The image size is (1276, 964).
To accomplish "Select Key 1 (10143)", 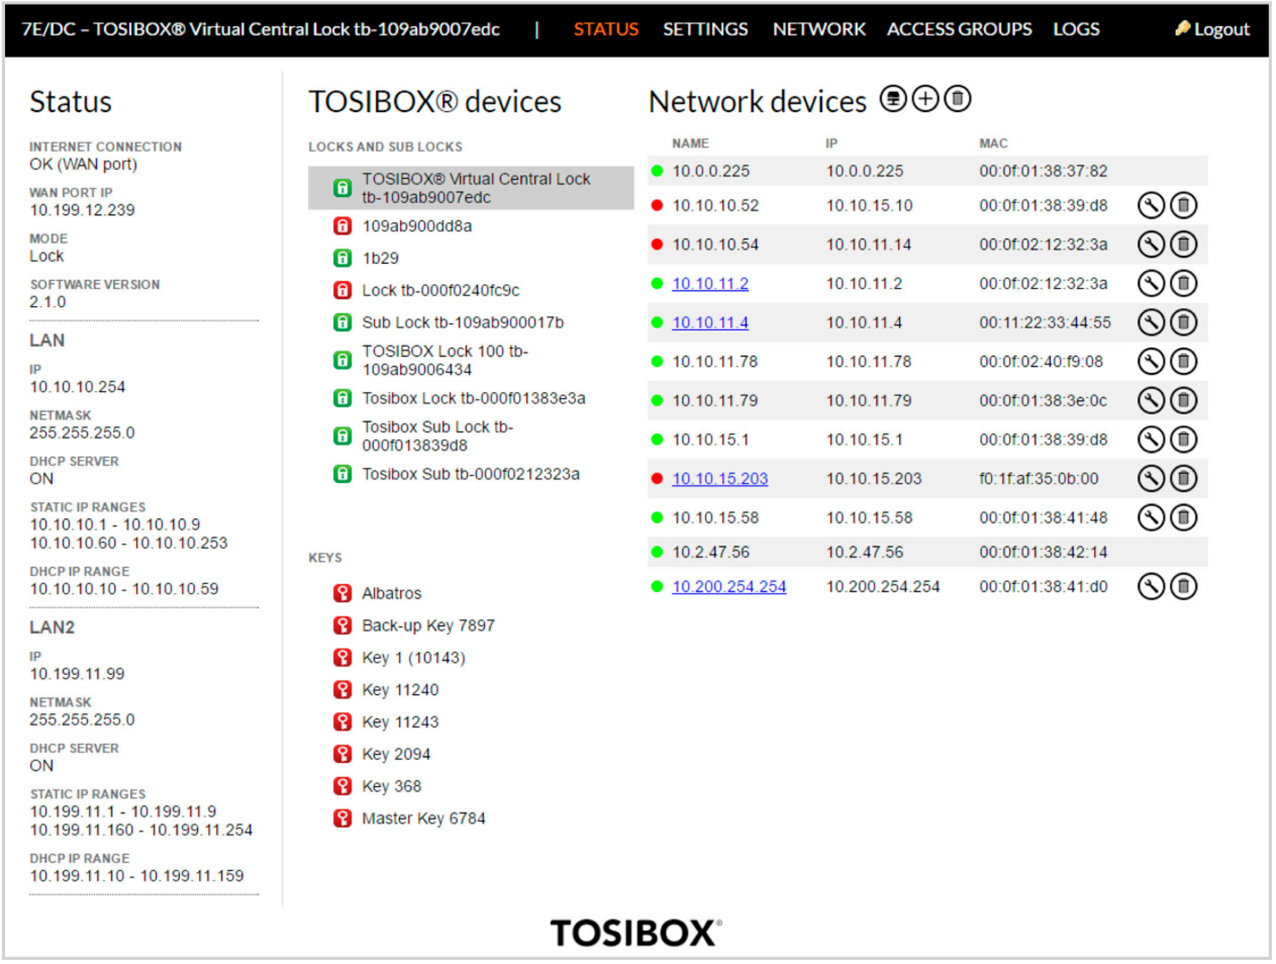I will pos(414,658).
